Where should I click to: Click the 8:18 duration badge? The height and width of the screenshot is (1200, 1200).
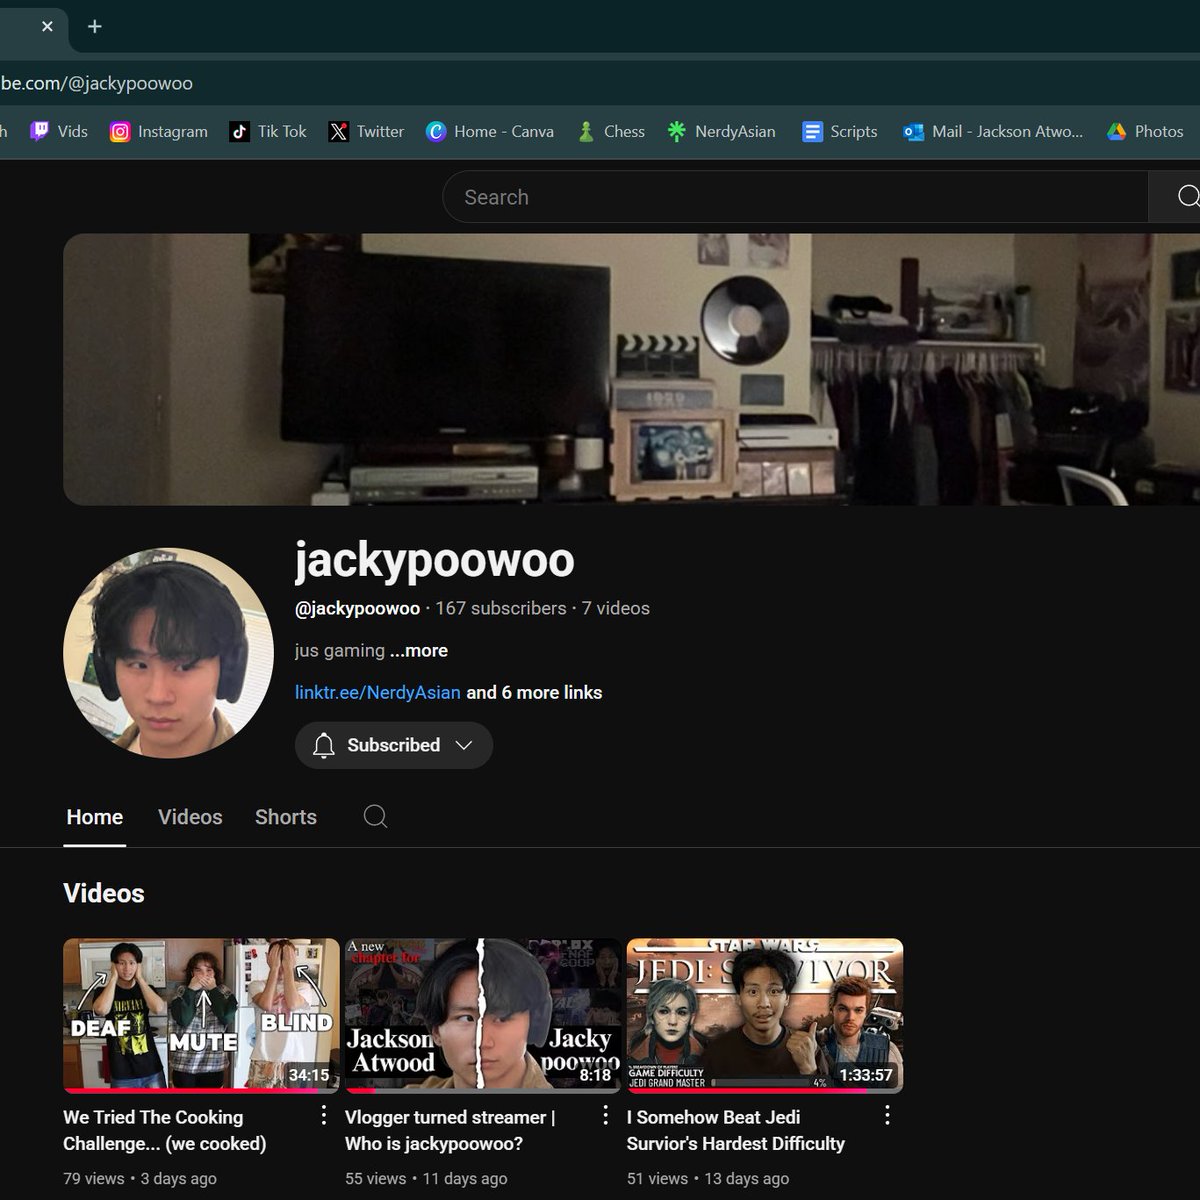595,1075
